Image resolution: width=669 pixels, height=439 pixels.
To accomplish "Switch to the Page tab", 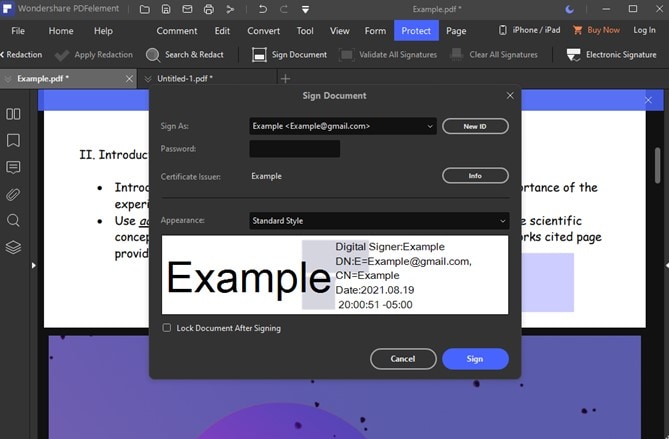I will 456,31.
